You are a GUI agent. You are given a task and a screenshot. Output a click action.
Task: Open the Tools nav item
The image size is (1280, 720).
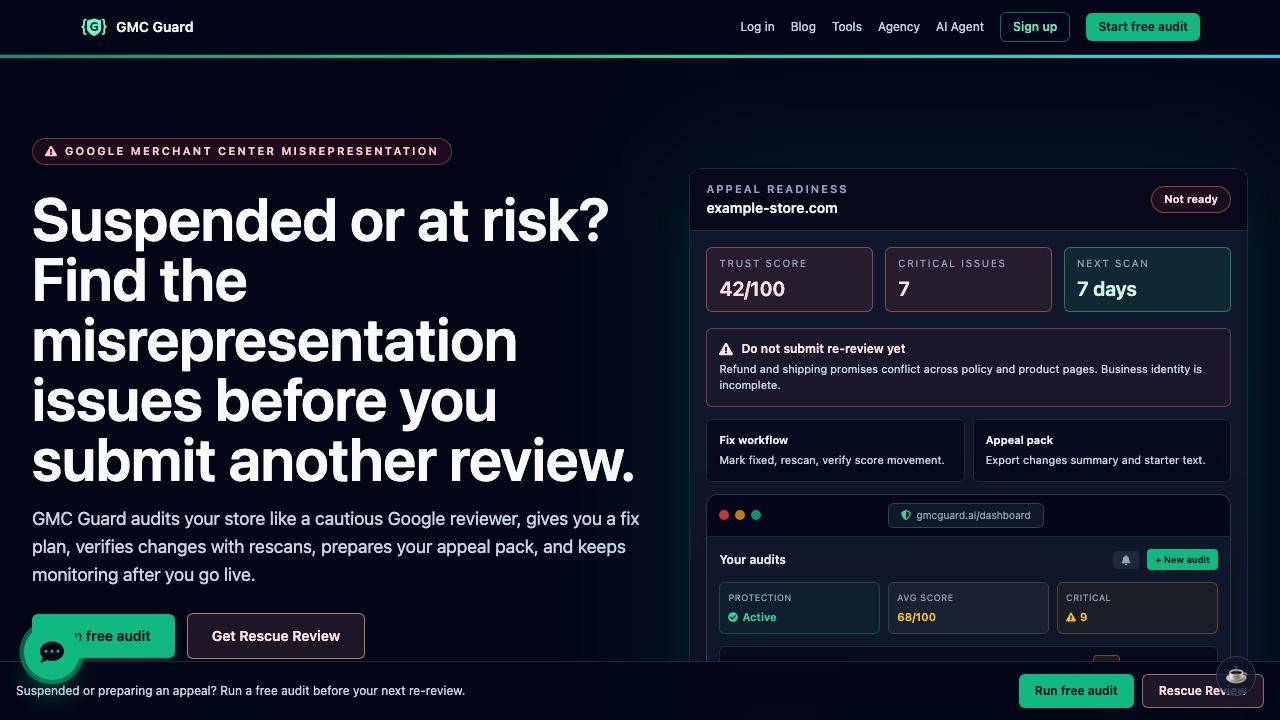pos(847,27)
